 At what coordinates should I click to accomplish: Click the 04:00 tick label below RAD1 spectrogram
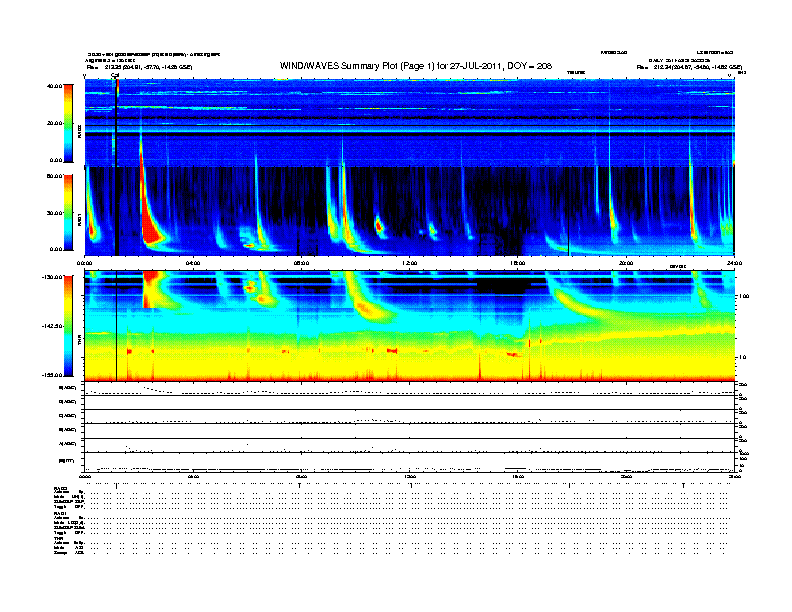[x=193, y=263]
